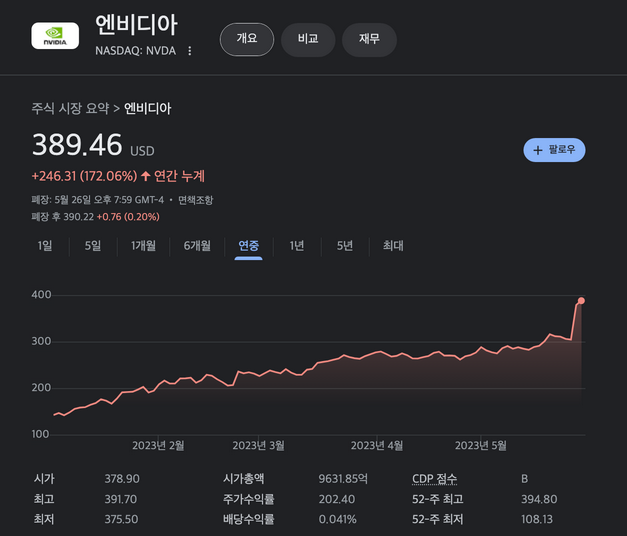This screenshot has height=536, width=627.
Task: Select the 개요 tab
Action: pyautogui.click(x=247, y=39)
